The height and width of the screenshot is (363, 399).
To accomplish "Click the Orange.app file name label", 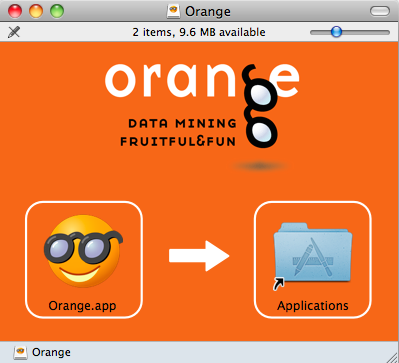I will click(x=82, y=306).
